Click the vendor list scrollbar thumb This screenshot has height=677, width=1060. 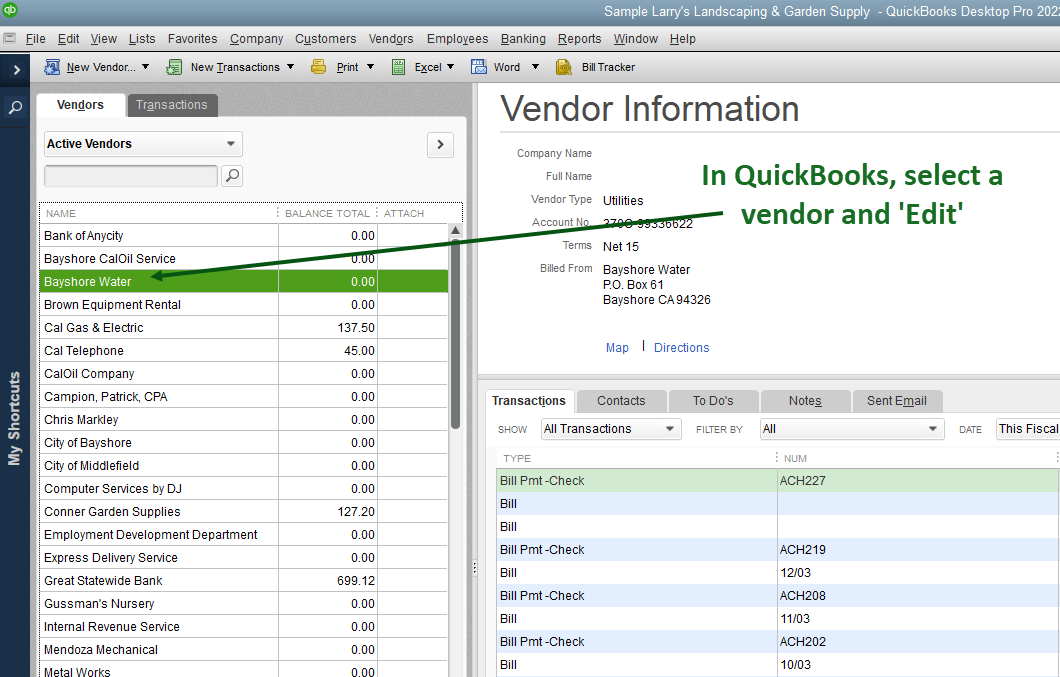click(456, 333)
